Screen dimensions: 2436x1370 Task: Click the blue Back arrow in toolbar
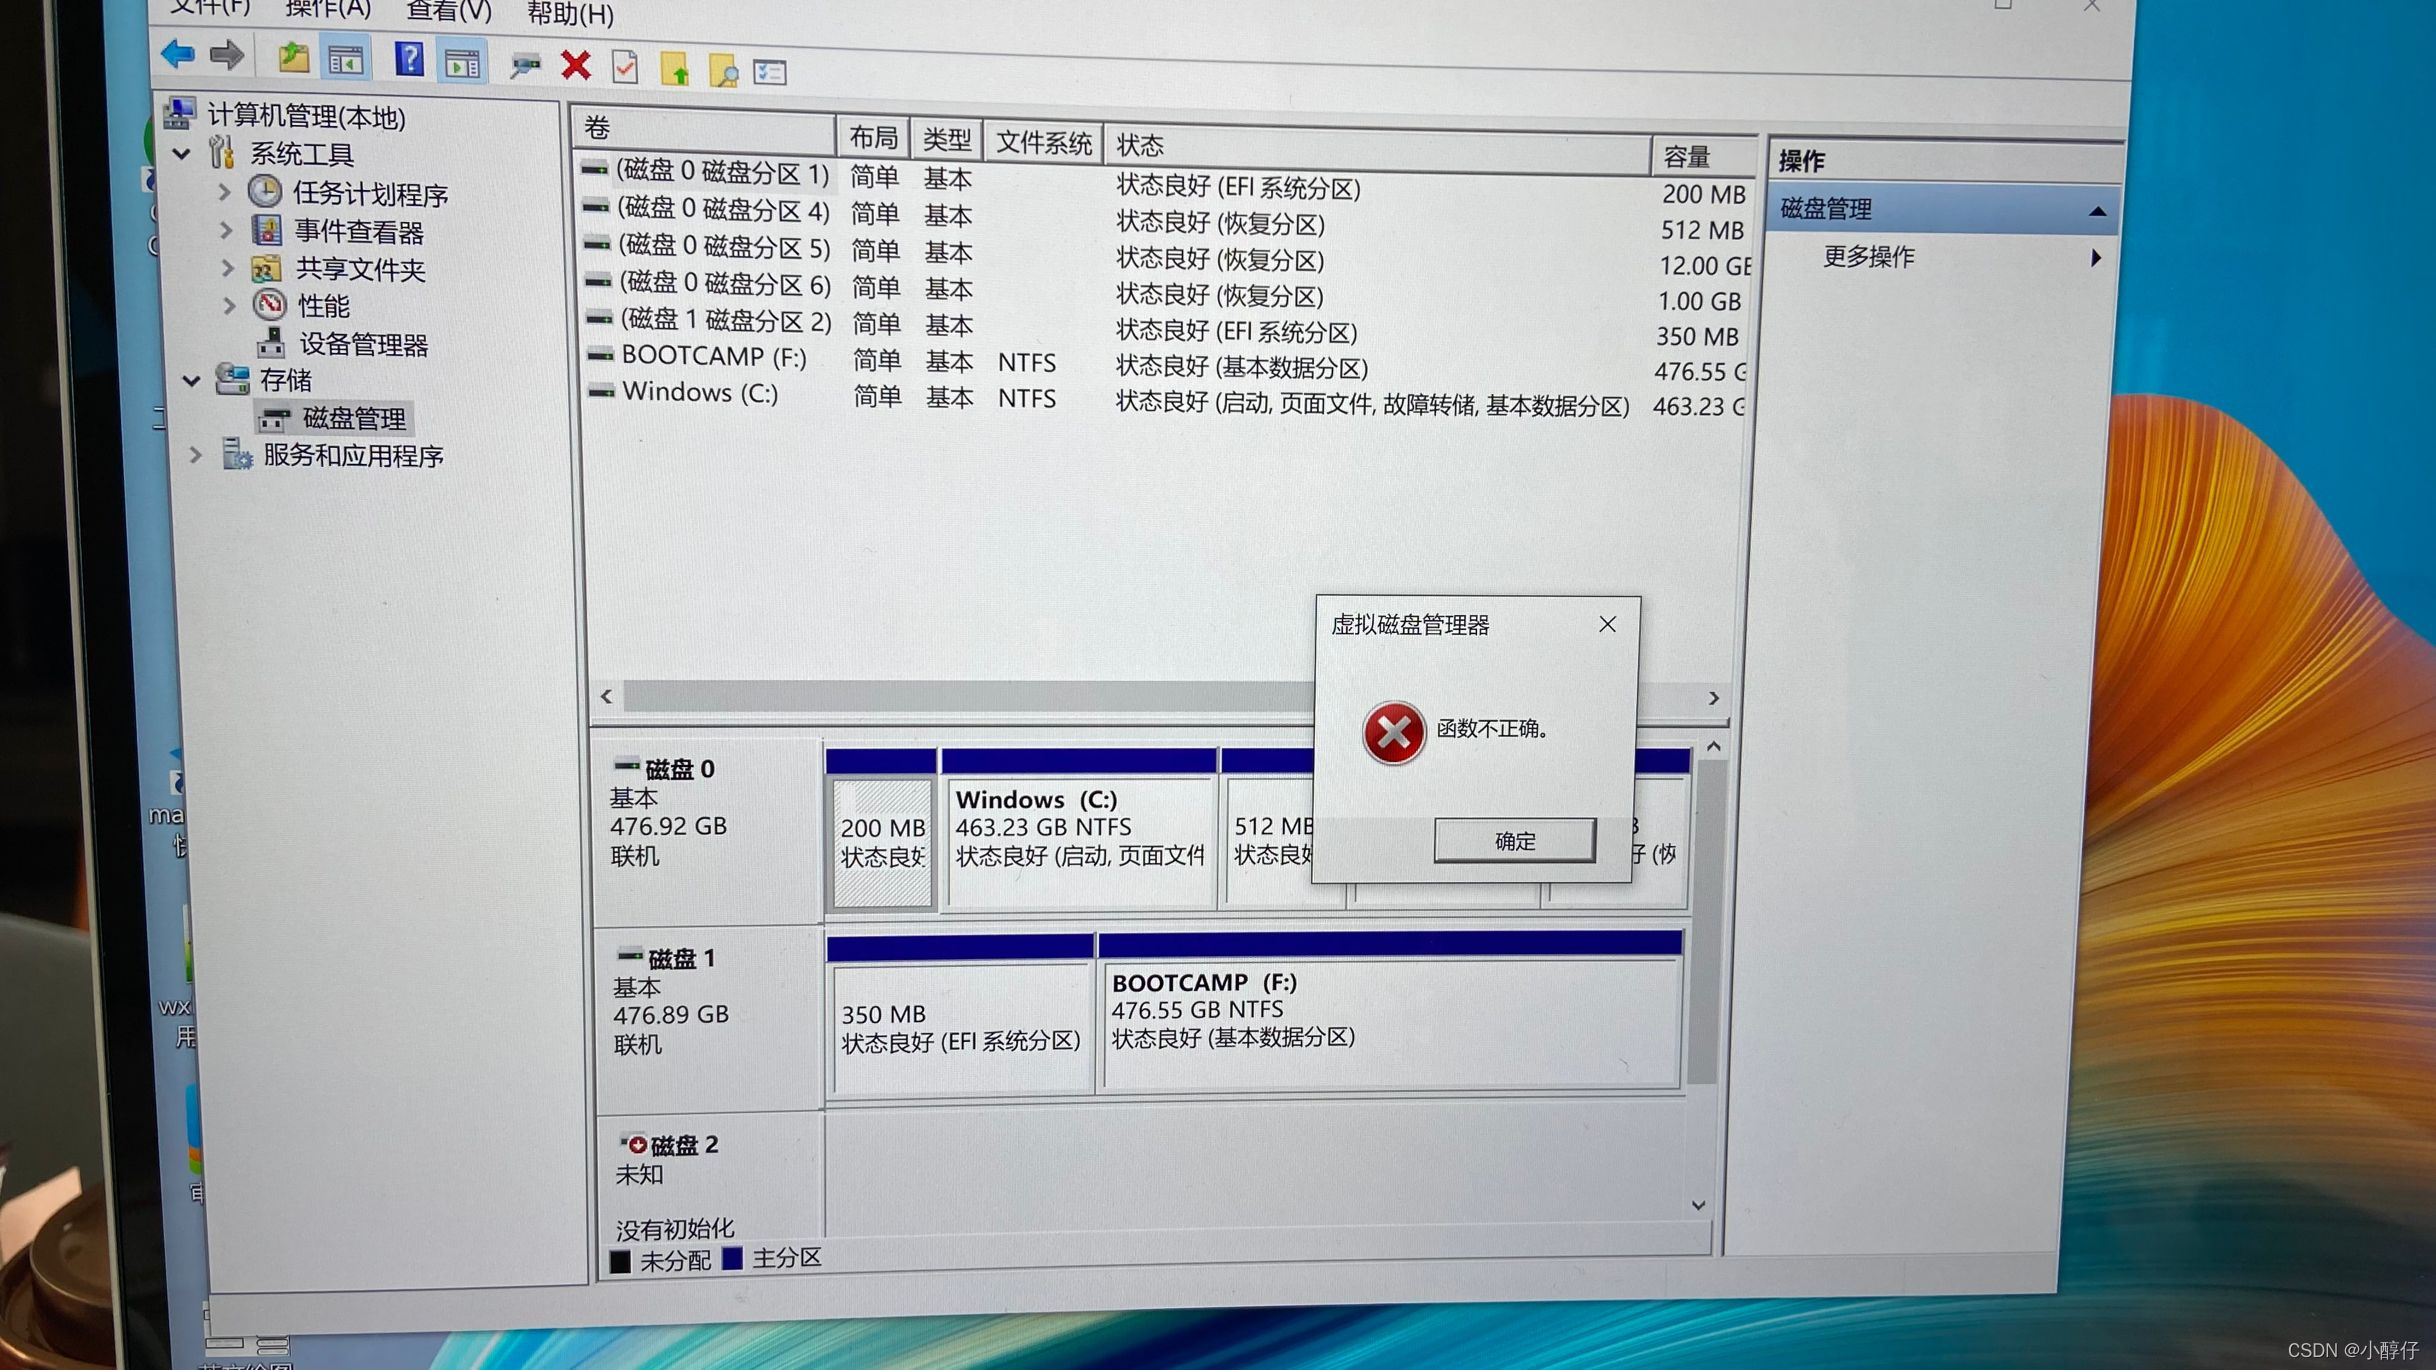point(178,54)
